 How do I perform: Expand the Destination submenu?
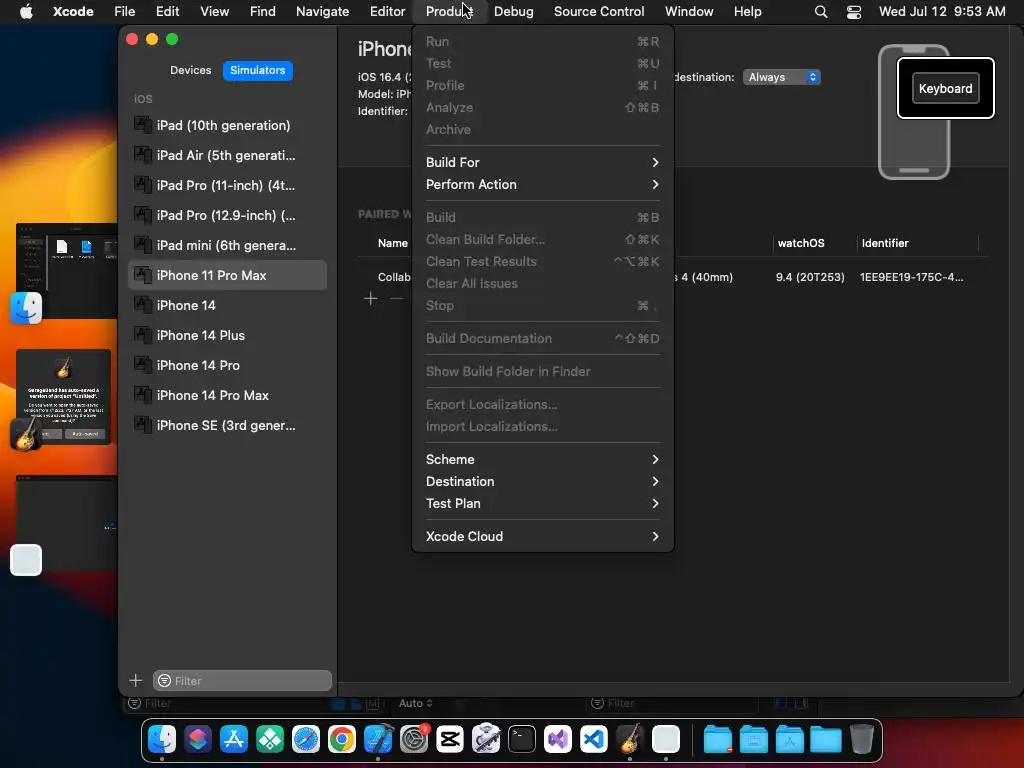pyautogui.click(x=543, y=481)
